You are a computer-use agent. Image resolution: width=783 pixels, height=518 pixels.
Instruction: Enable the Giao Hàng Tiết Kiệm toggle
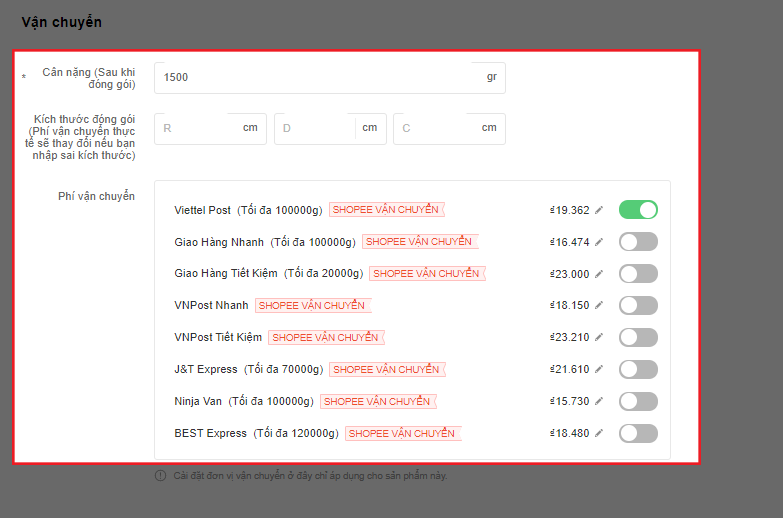[638, 274]
